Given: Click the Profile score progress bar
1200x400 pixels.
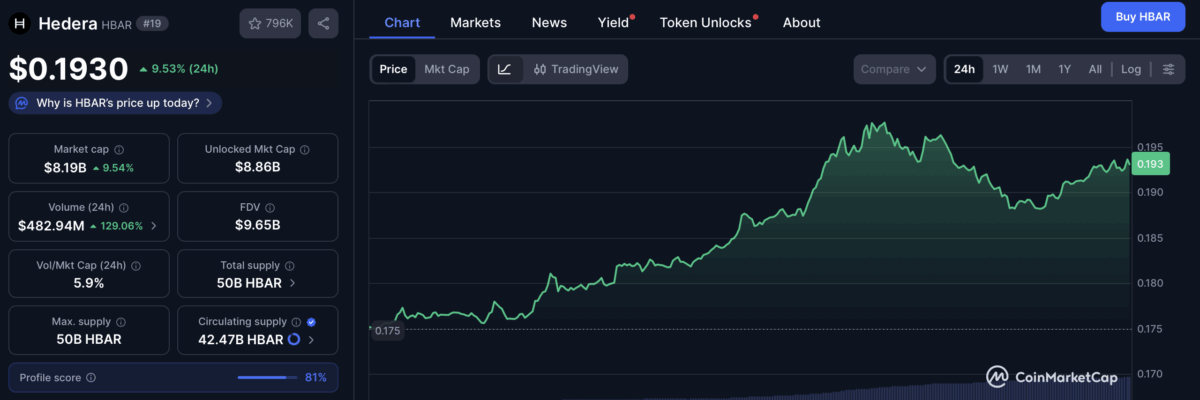Looking at the screenshot, I should 267,378.
